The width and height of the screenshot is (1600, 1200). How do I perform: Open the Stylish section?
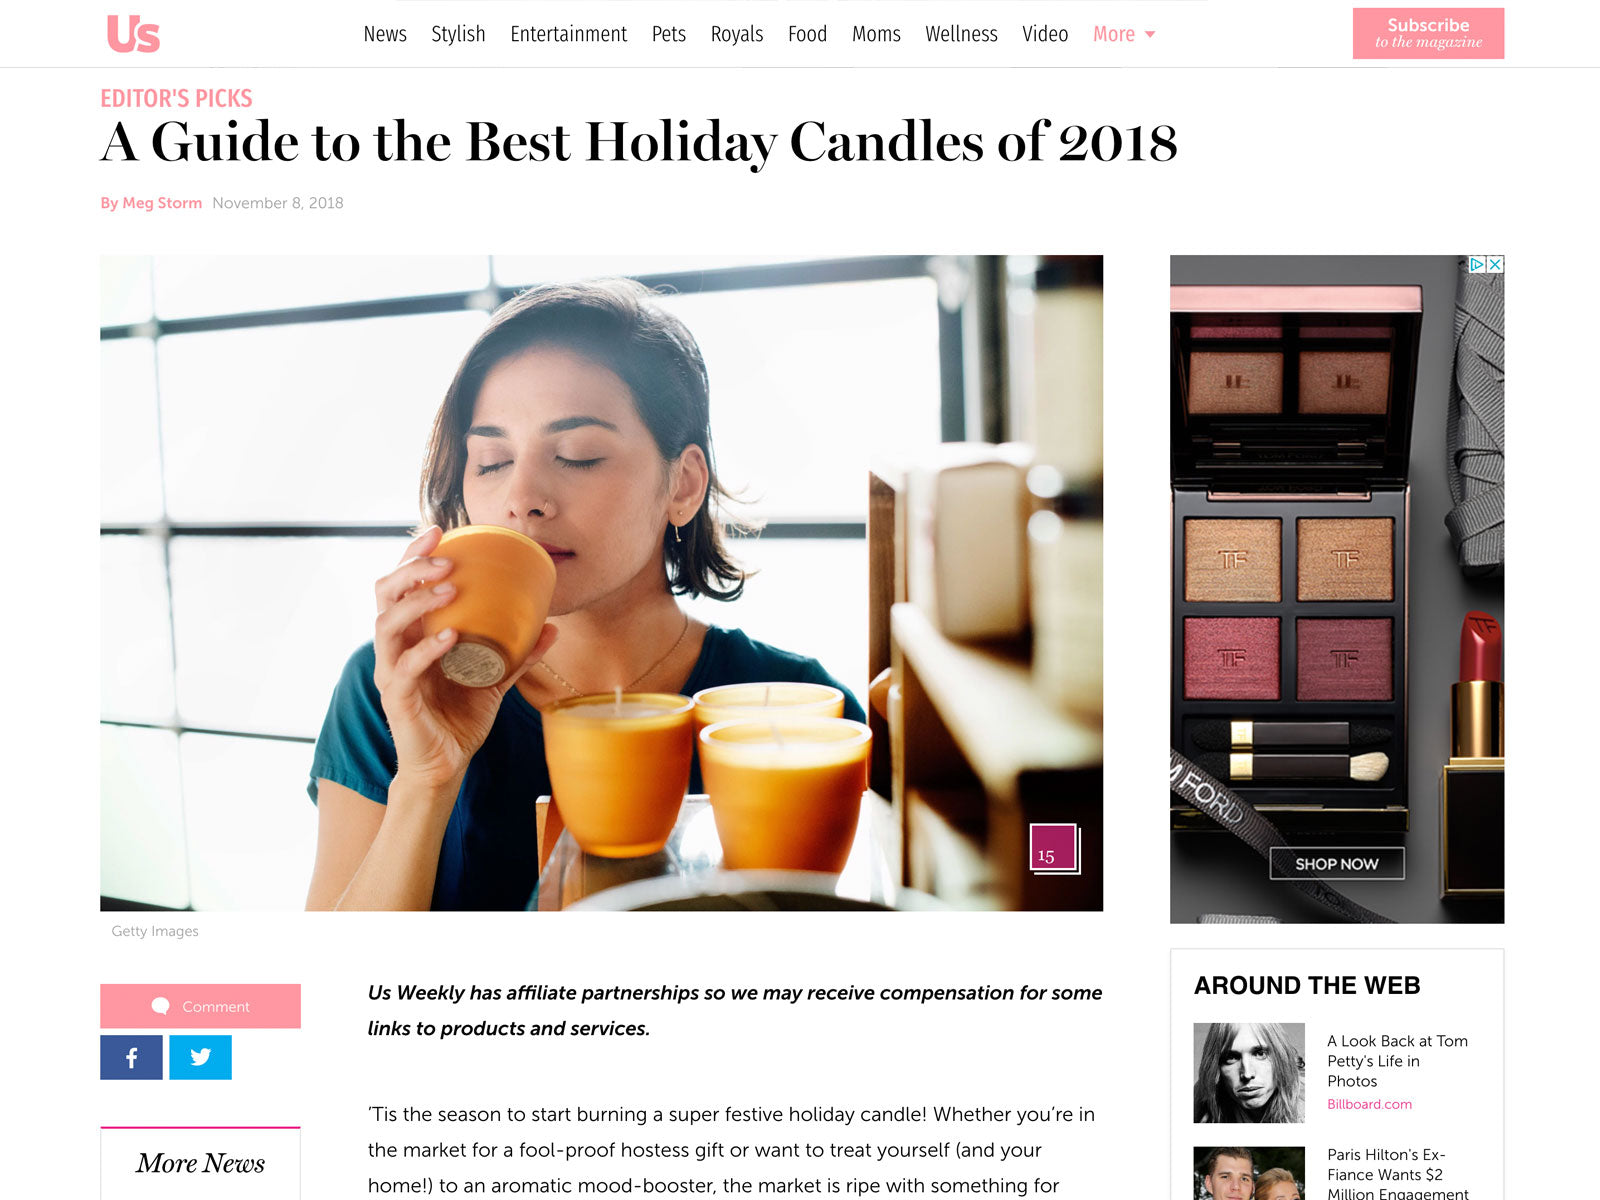click(458, 34)
